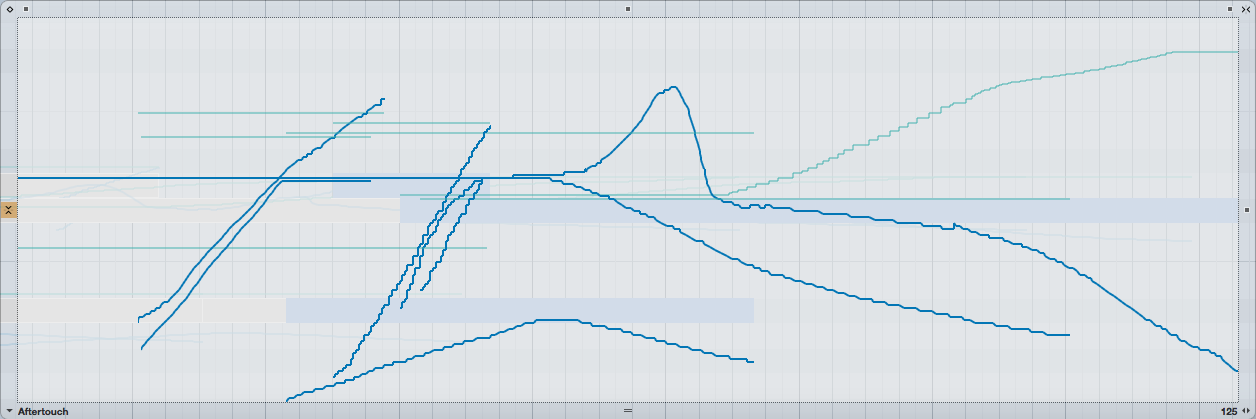
Task: Click the Aftertouch lane label
Action: click(43, 412)
